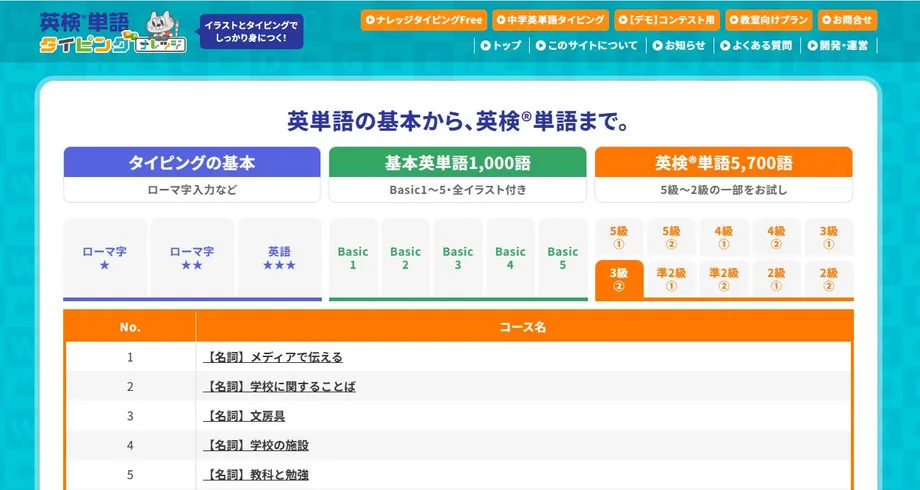The image size is (920, 490).
Task: Select the active 3級 ② tab
Action: (x=619, y=279)
